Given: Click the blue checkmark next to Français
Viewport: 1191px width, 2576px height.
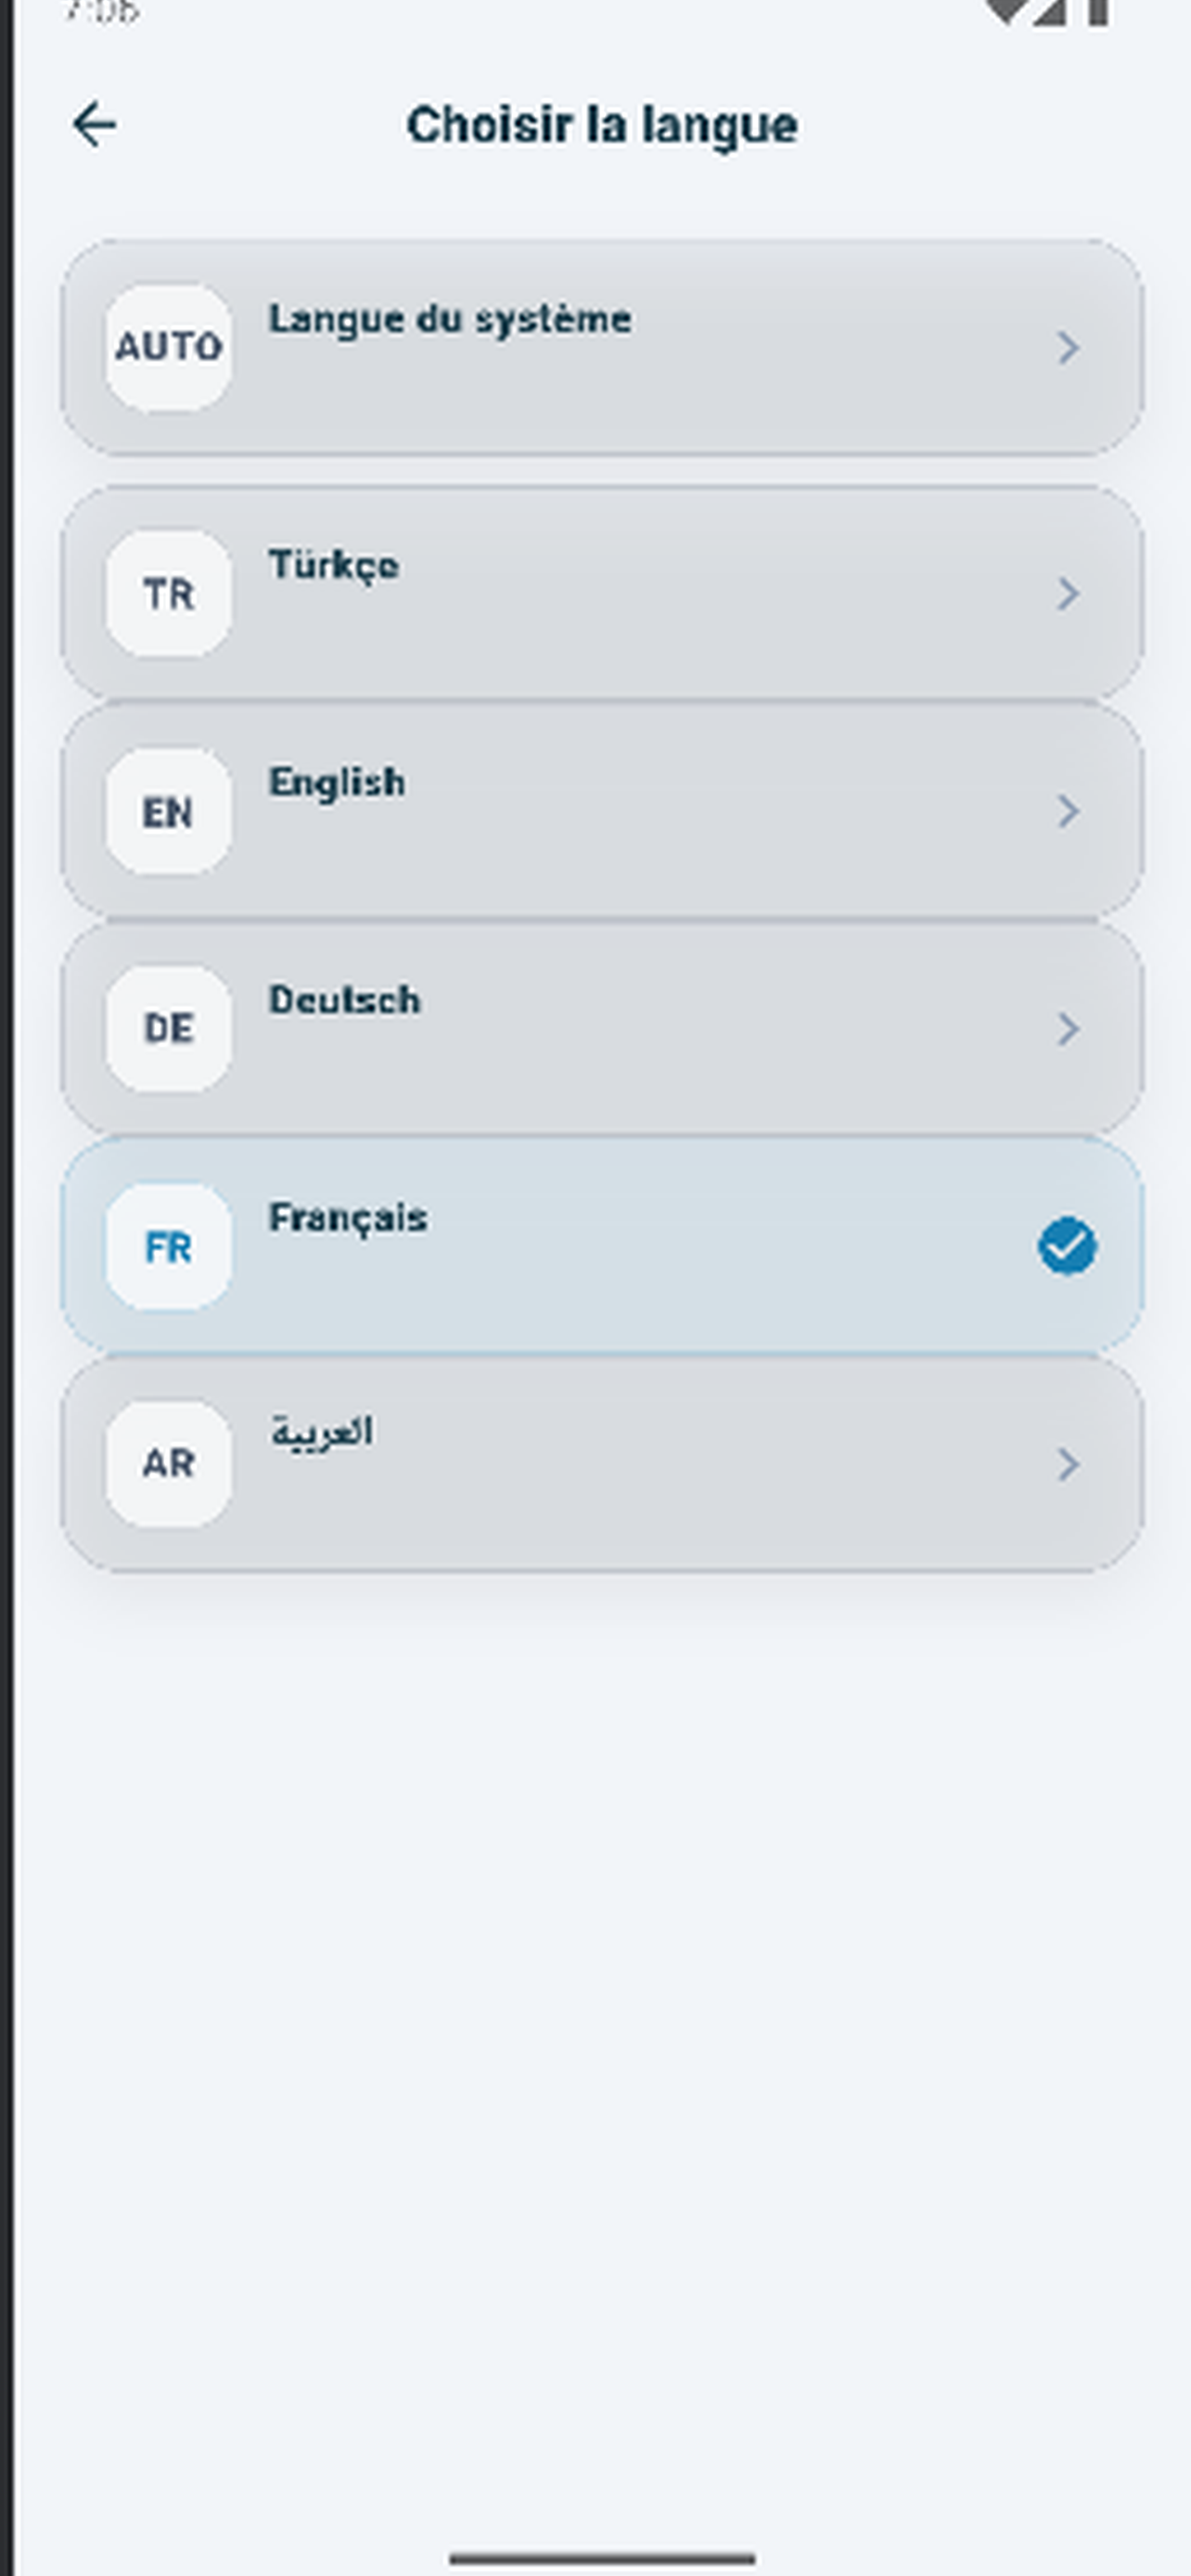Looking at the screenshot, I should [x=1067, y=1246].
